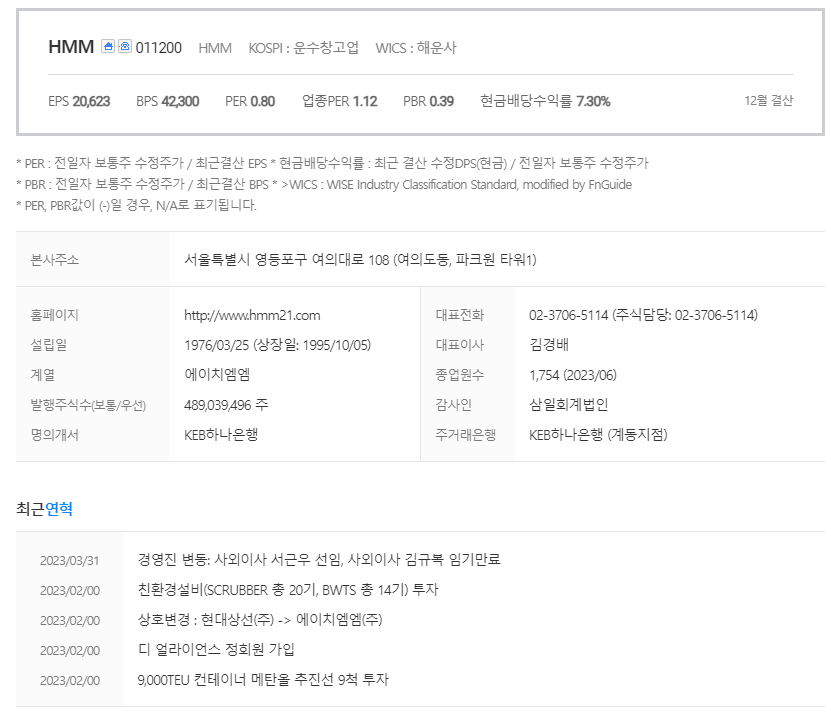Click history entry 디 얼라이언스 정회원 가입

click(216, 650)
